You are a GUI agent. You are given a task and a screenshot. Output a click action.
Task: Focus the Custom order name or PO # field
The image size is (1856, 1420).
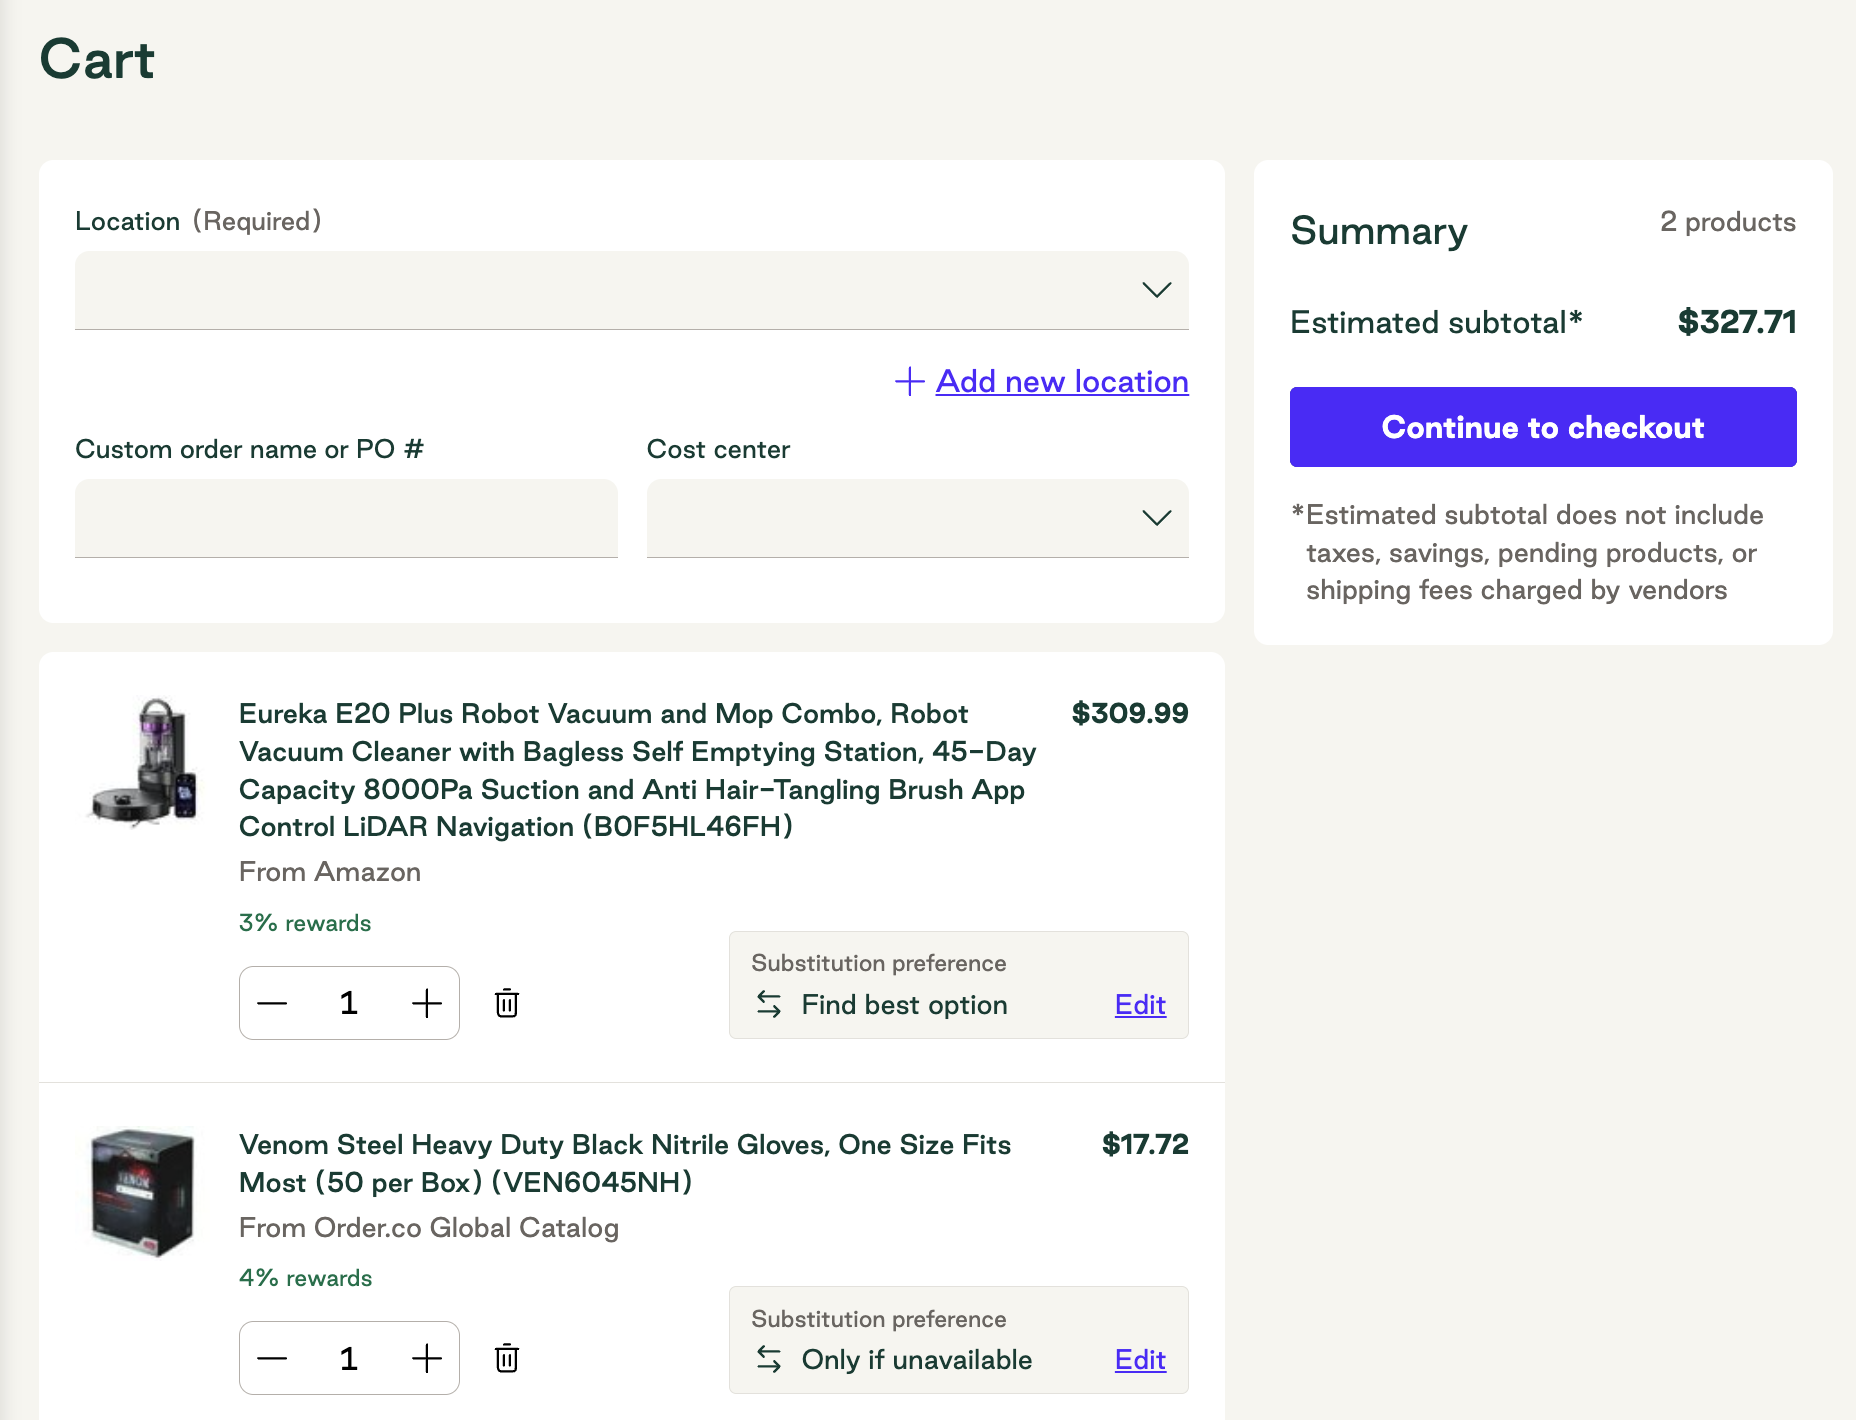point(346,518)
